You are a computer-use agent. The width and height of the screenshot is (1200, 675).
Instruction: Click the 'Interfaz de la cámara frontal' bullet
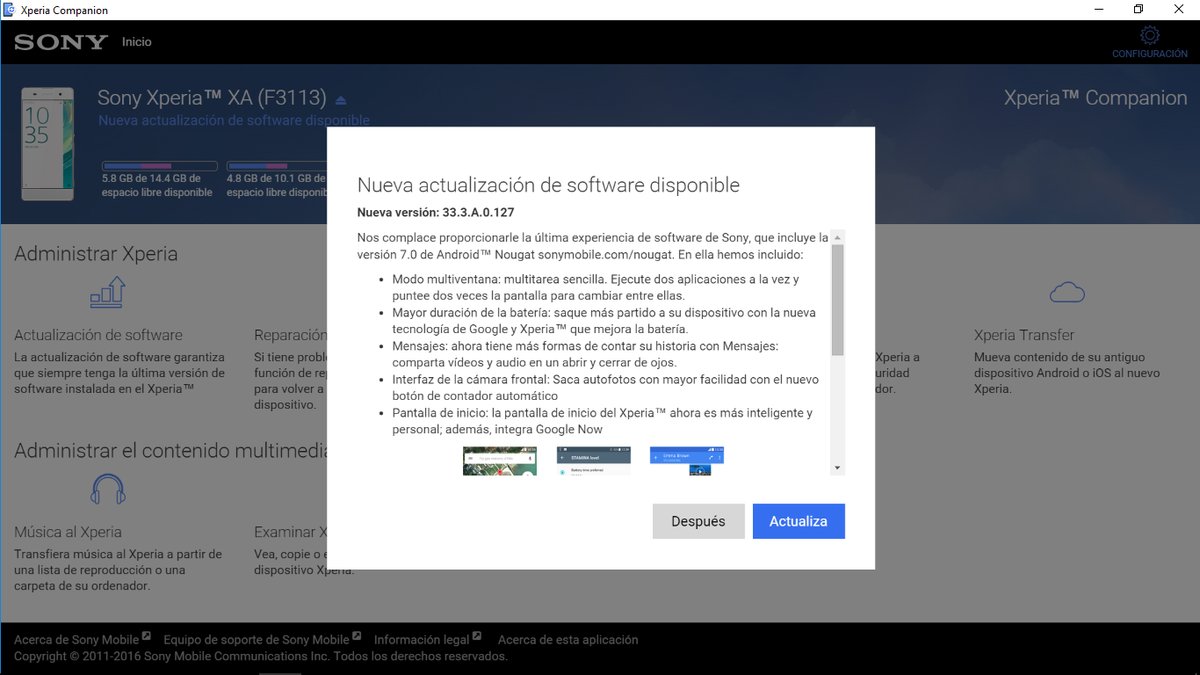[x=605, y=388]
